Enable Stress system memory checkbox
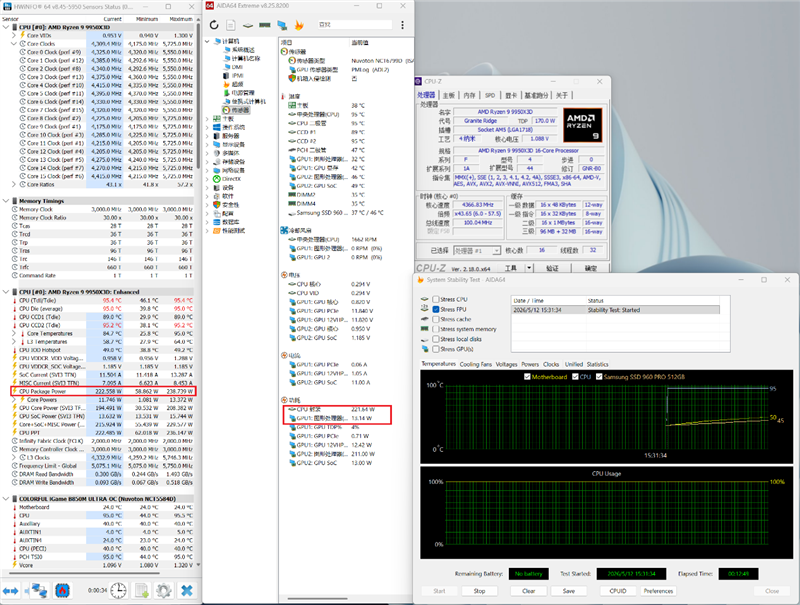The width and height of the screenshot is (800, 605). tap(436, 329)
